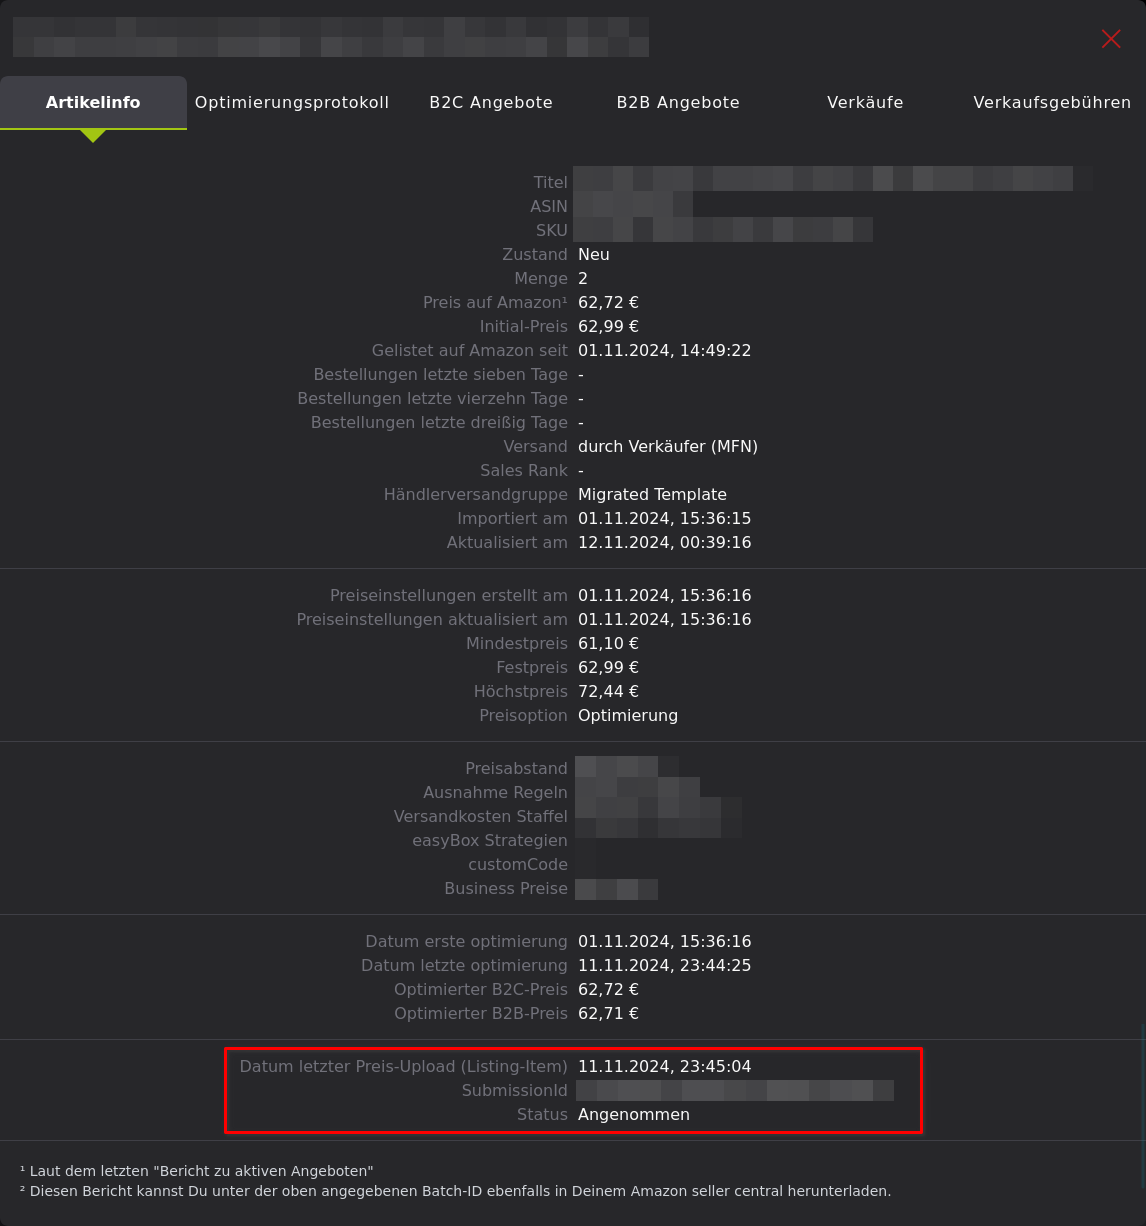Click the "Händlerversandgruppe" label
This screenshot has width=1146, height=1226.
coord(476,494)
